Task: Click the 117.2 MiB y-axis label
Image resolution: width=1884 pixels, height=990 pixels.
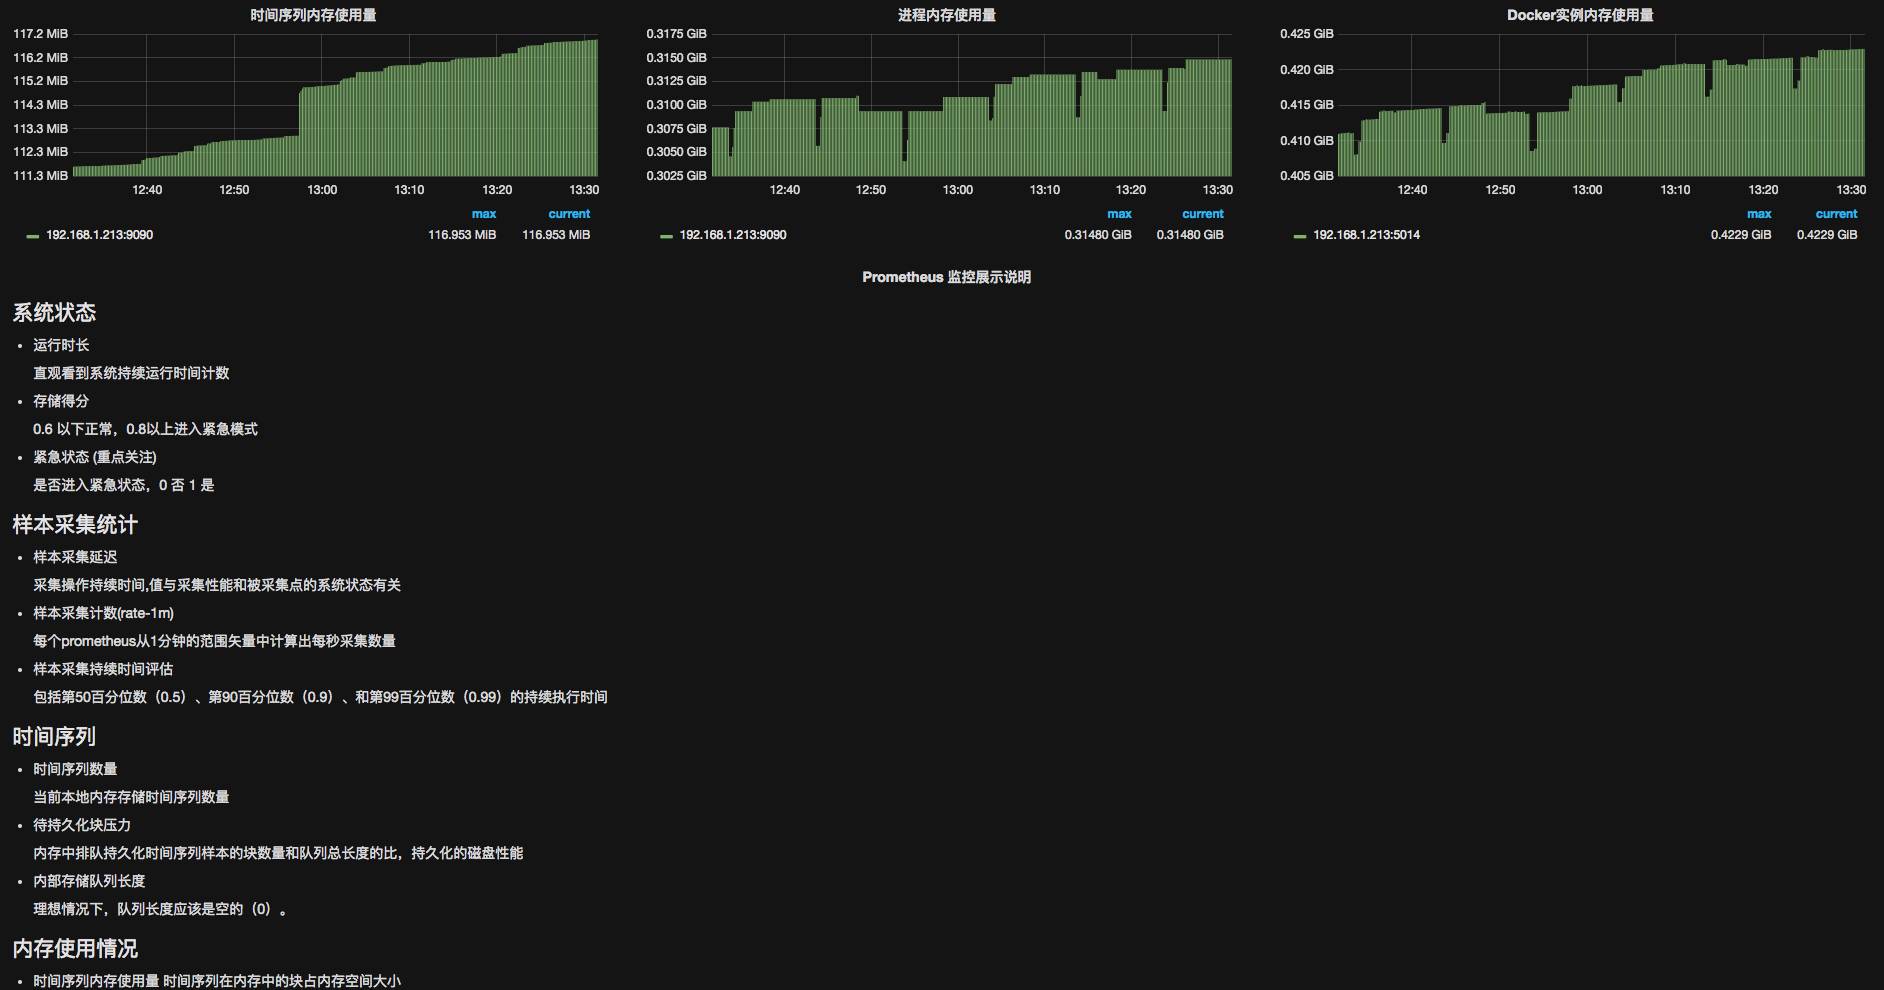Action: coord(40,34)
